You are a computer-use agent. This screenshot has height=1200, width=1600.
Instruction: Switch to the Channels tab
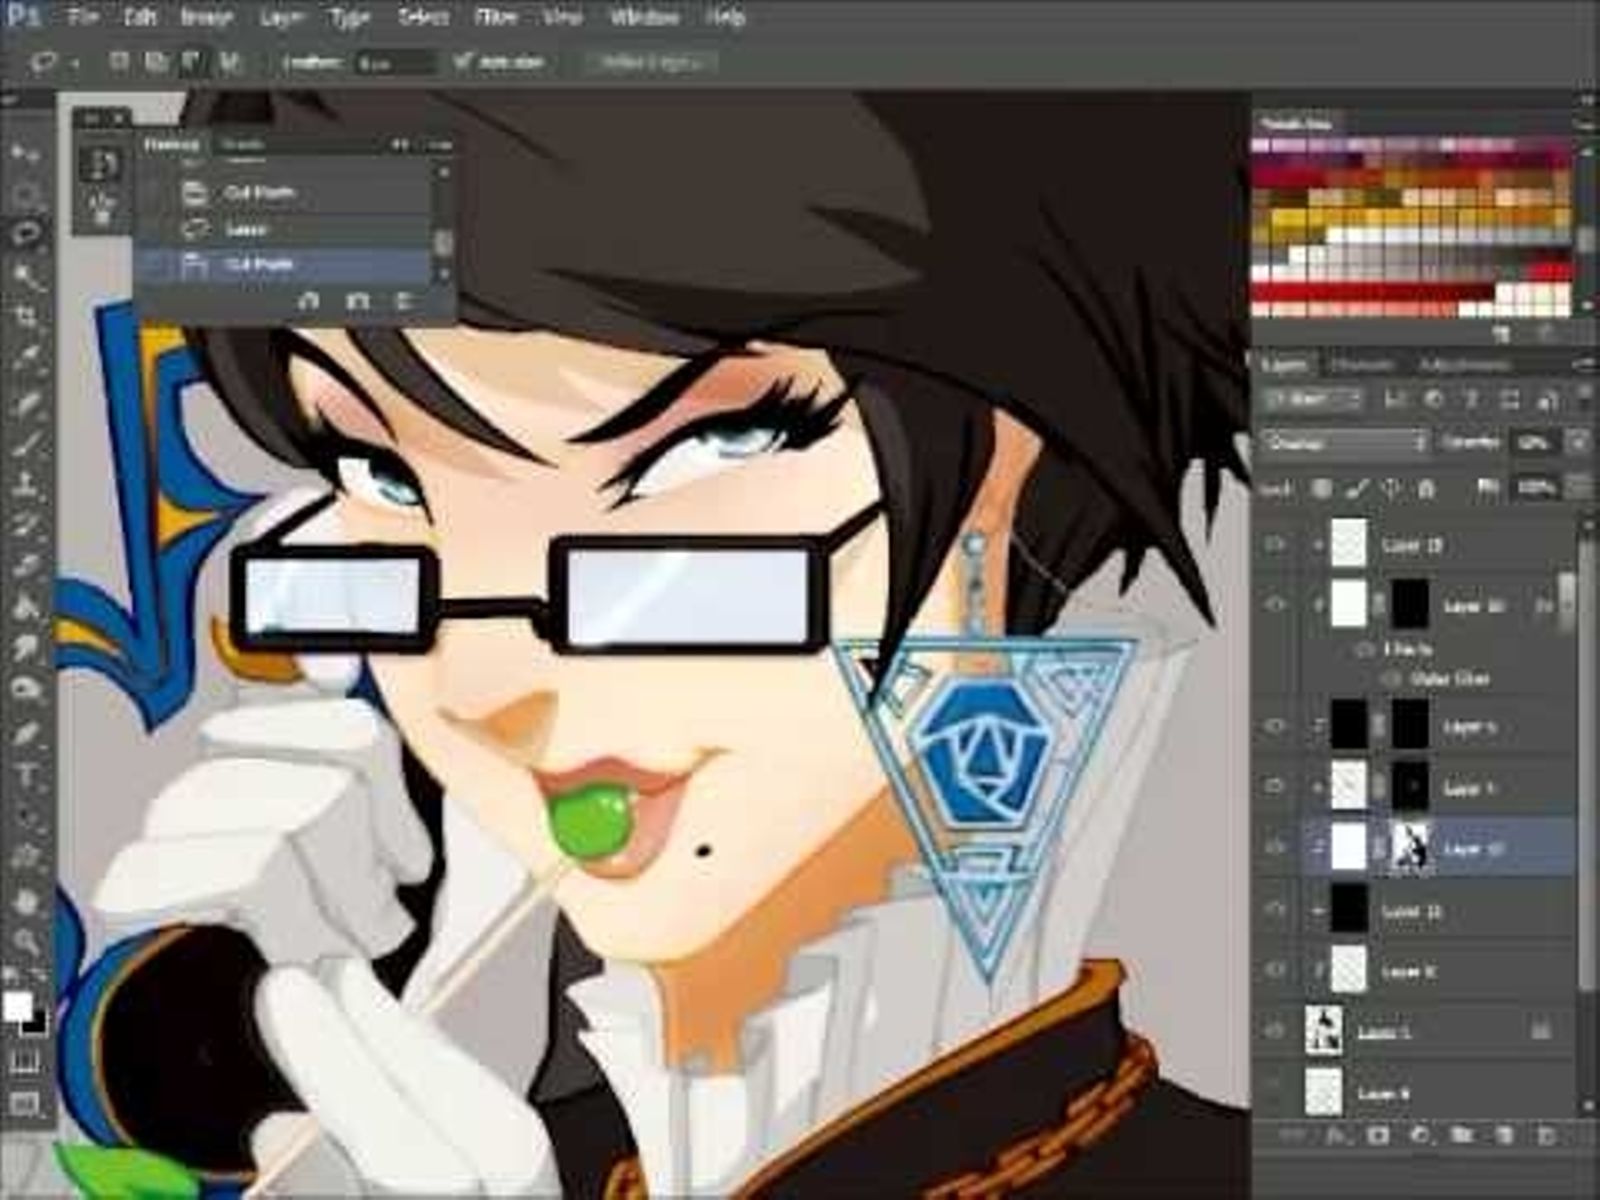click(x=1362, y=365)
